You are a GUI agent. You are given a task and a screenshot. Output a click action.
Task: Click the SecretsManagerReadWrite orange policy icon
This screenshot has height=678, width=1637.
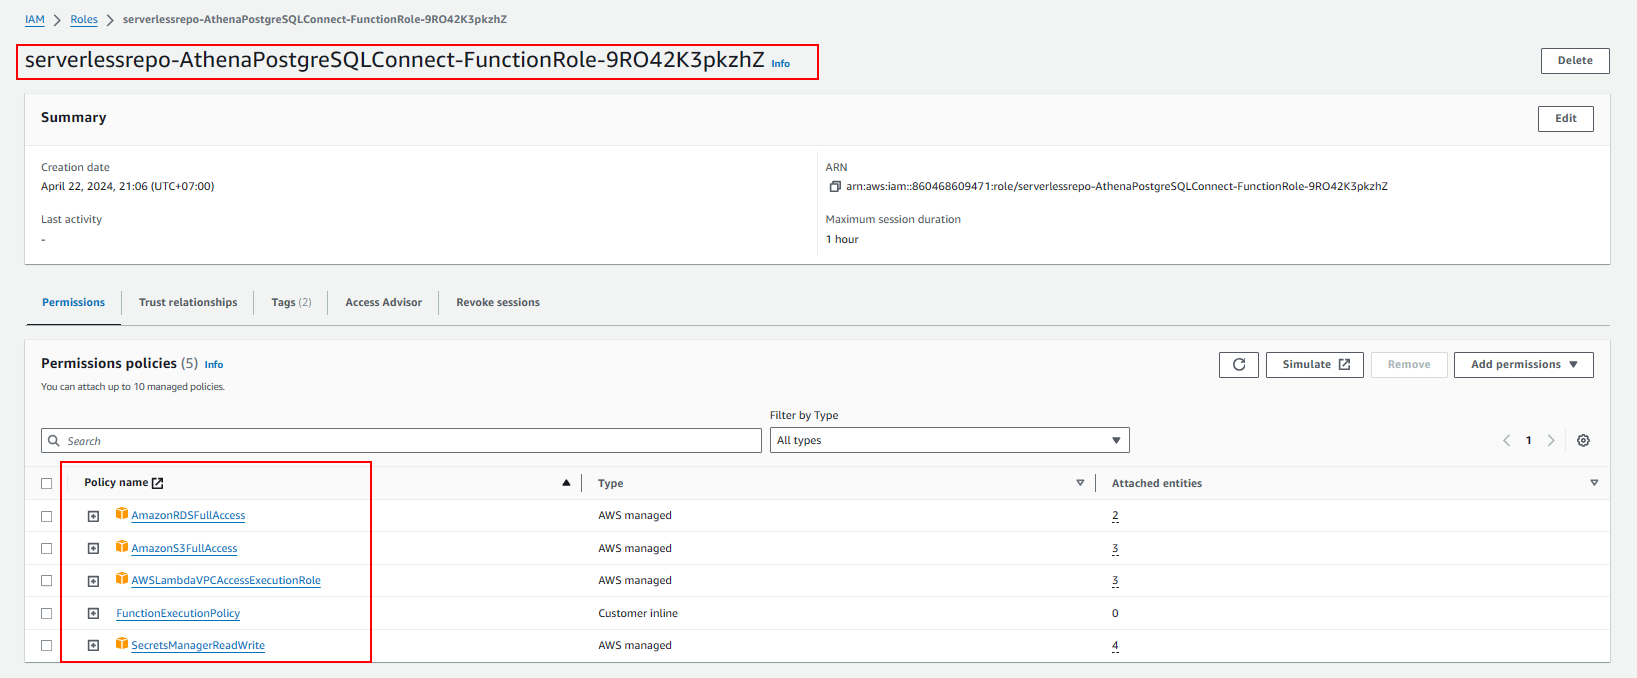121,644
